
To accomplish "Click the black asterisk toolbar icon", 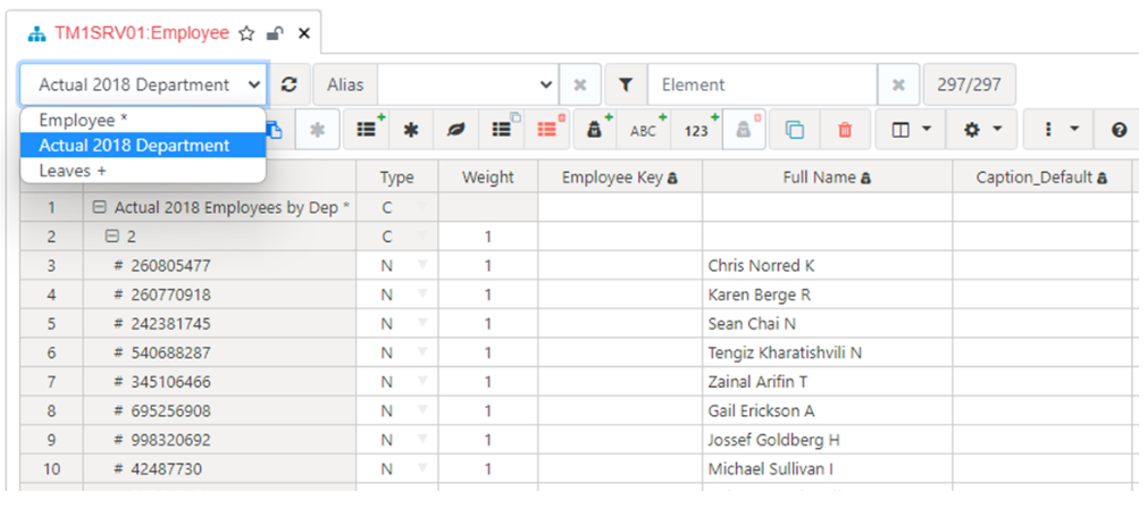I will click(x=411, y=130).
